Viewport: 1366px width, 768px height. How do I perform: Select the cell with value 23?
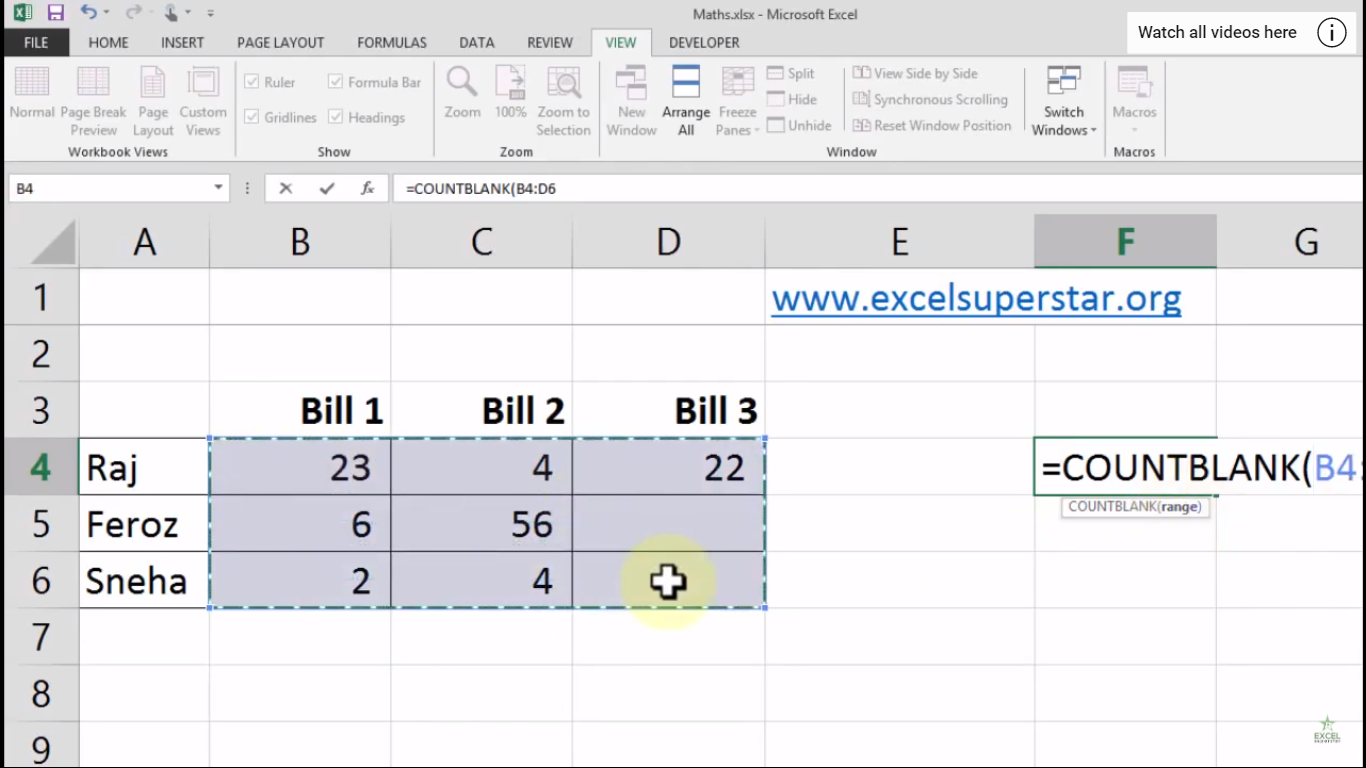coord(300,467)
